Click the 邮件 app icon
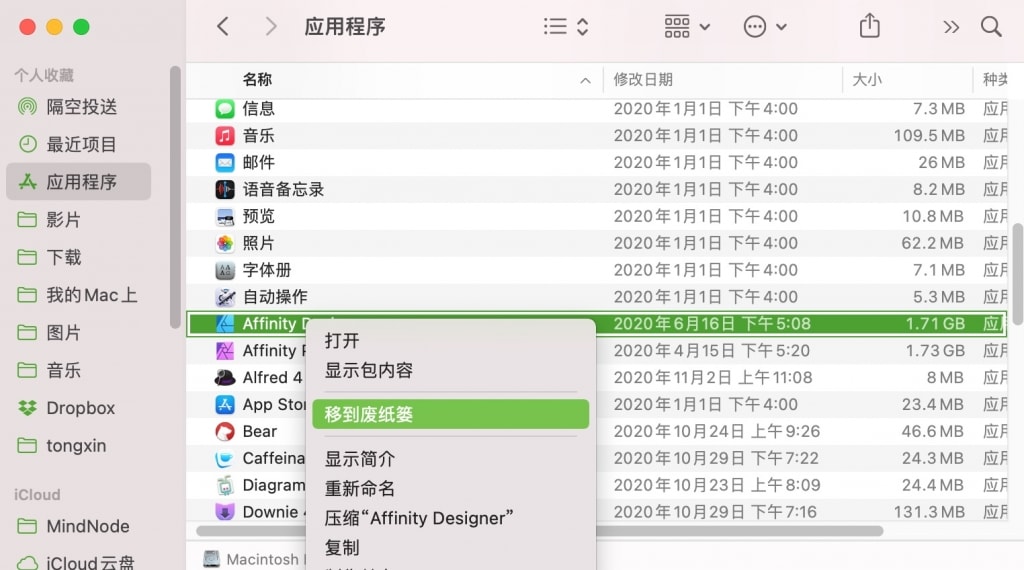The width and height of the screenshot is (1024, 570). [225, 162]
